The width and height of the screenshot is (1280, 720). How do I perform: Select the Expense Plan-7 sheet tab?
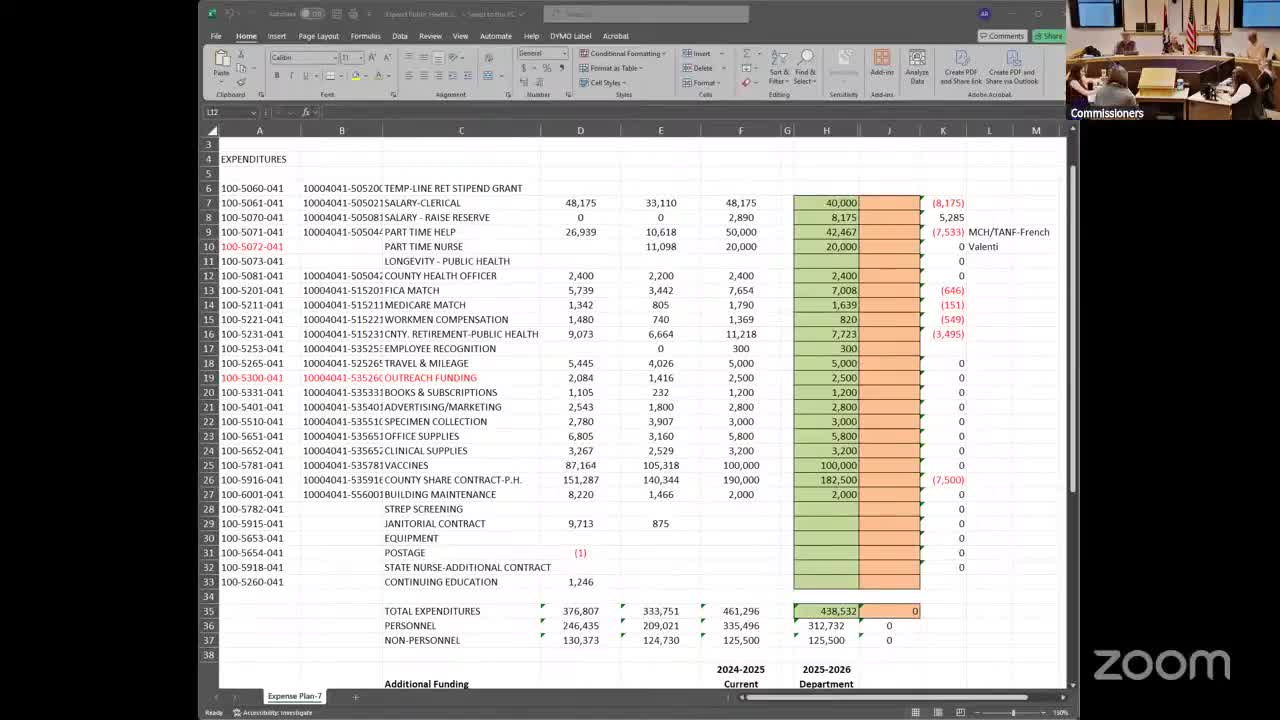[295, 696]
